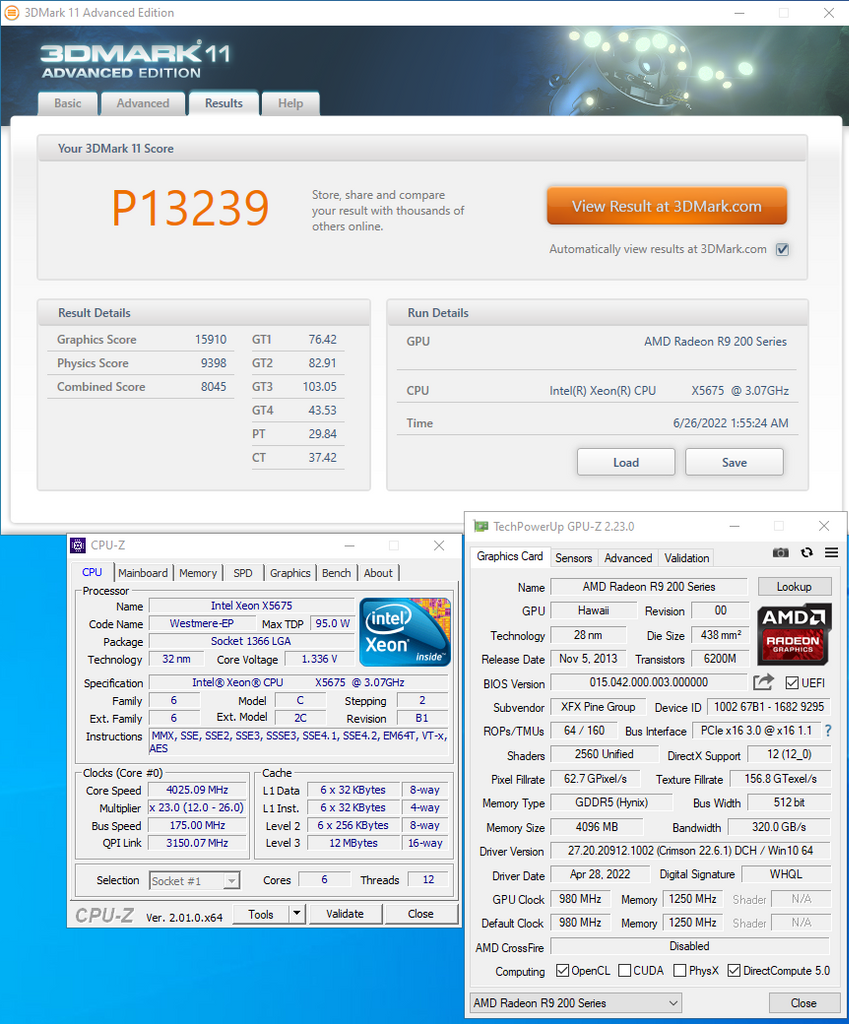Open the Help tab in 3DMark

pos(291,103)
